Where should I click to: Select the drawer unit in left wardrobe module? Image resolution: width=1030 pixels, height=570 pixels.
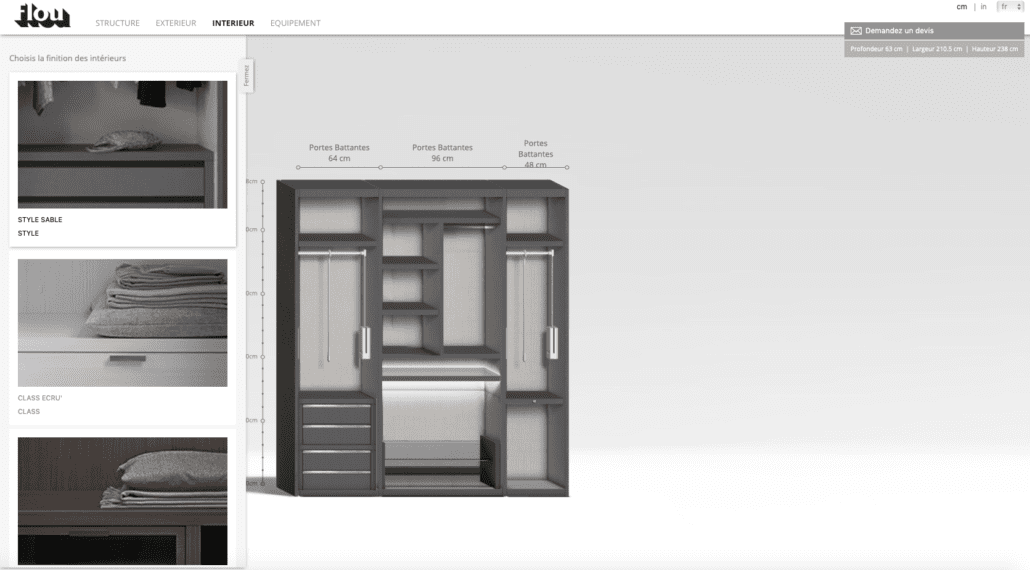click(336, 445)
